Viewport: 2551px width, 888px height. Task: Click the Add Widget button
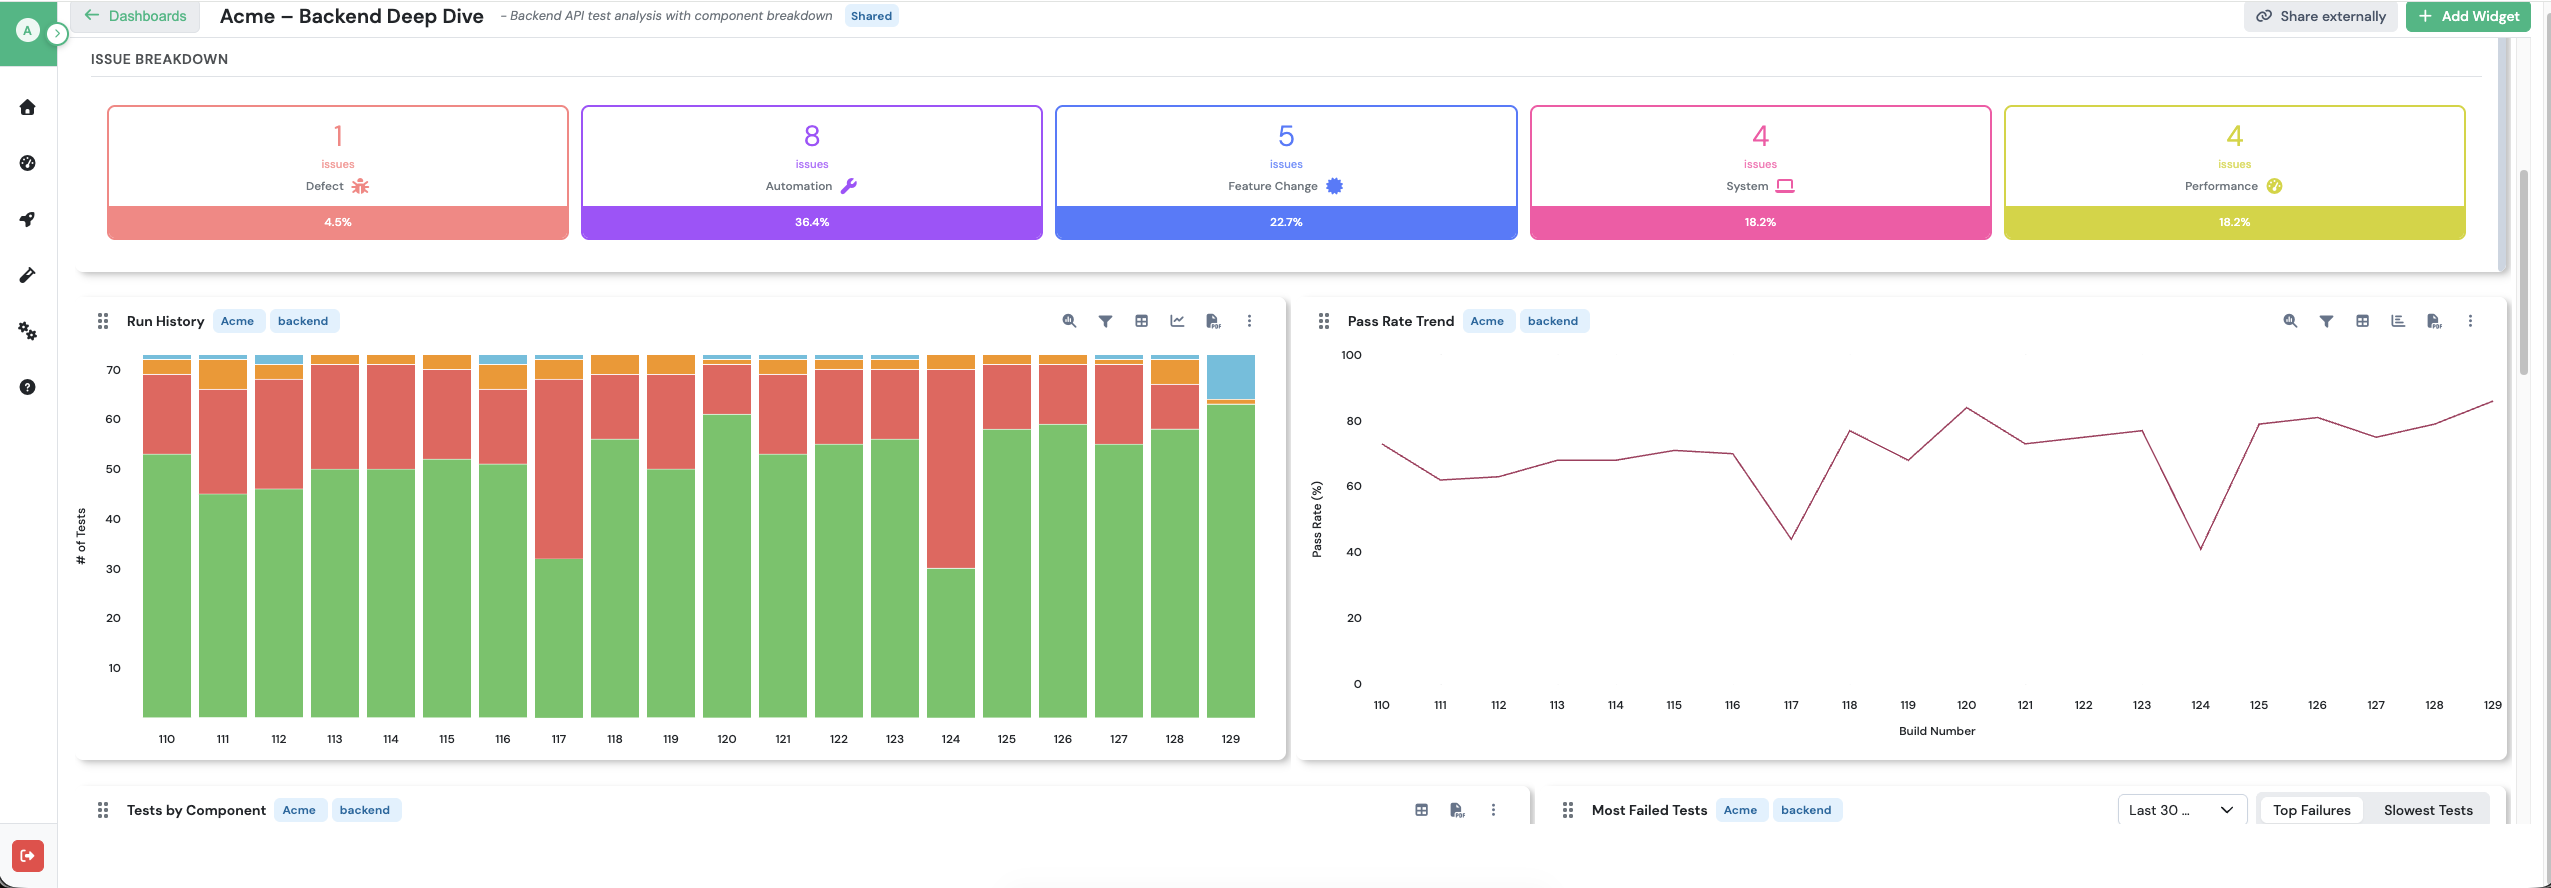(x=2467, y=16)
